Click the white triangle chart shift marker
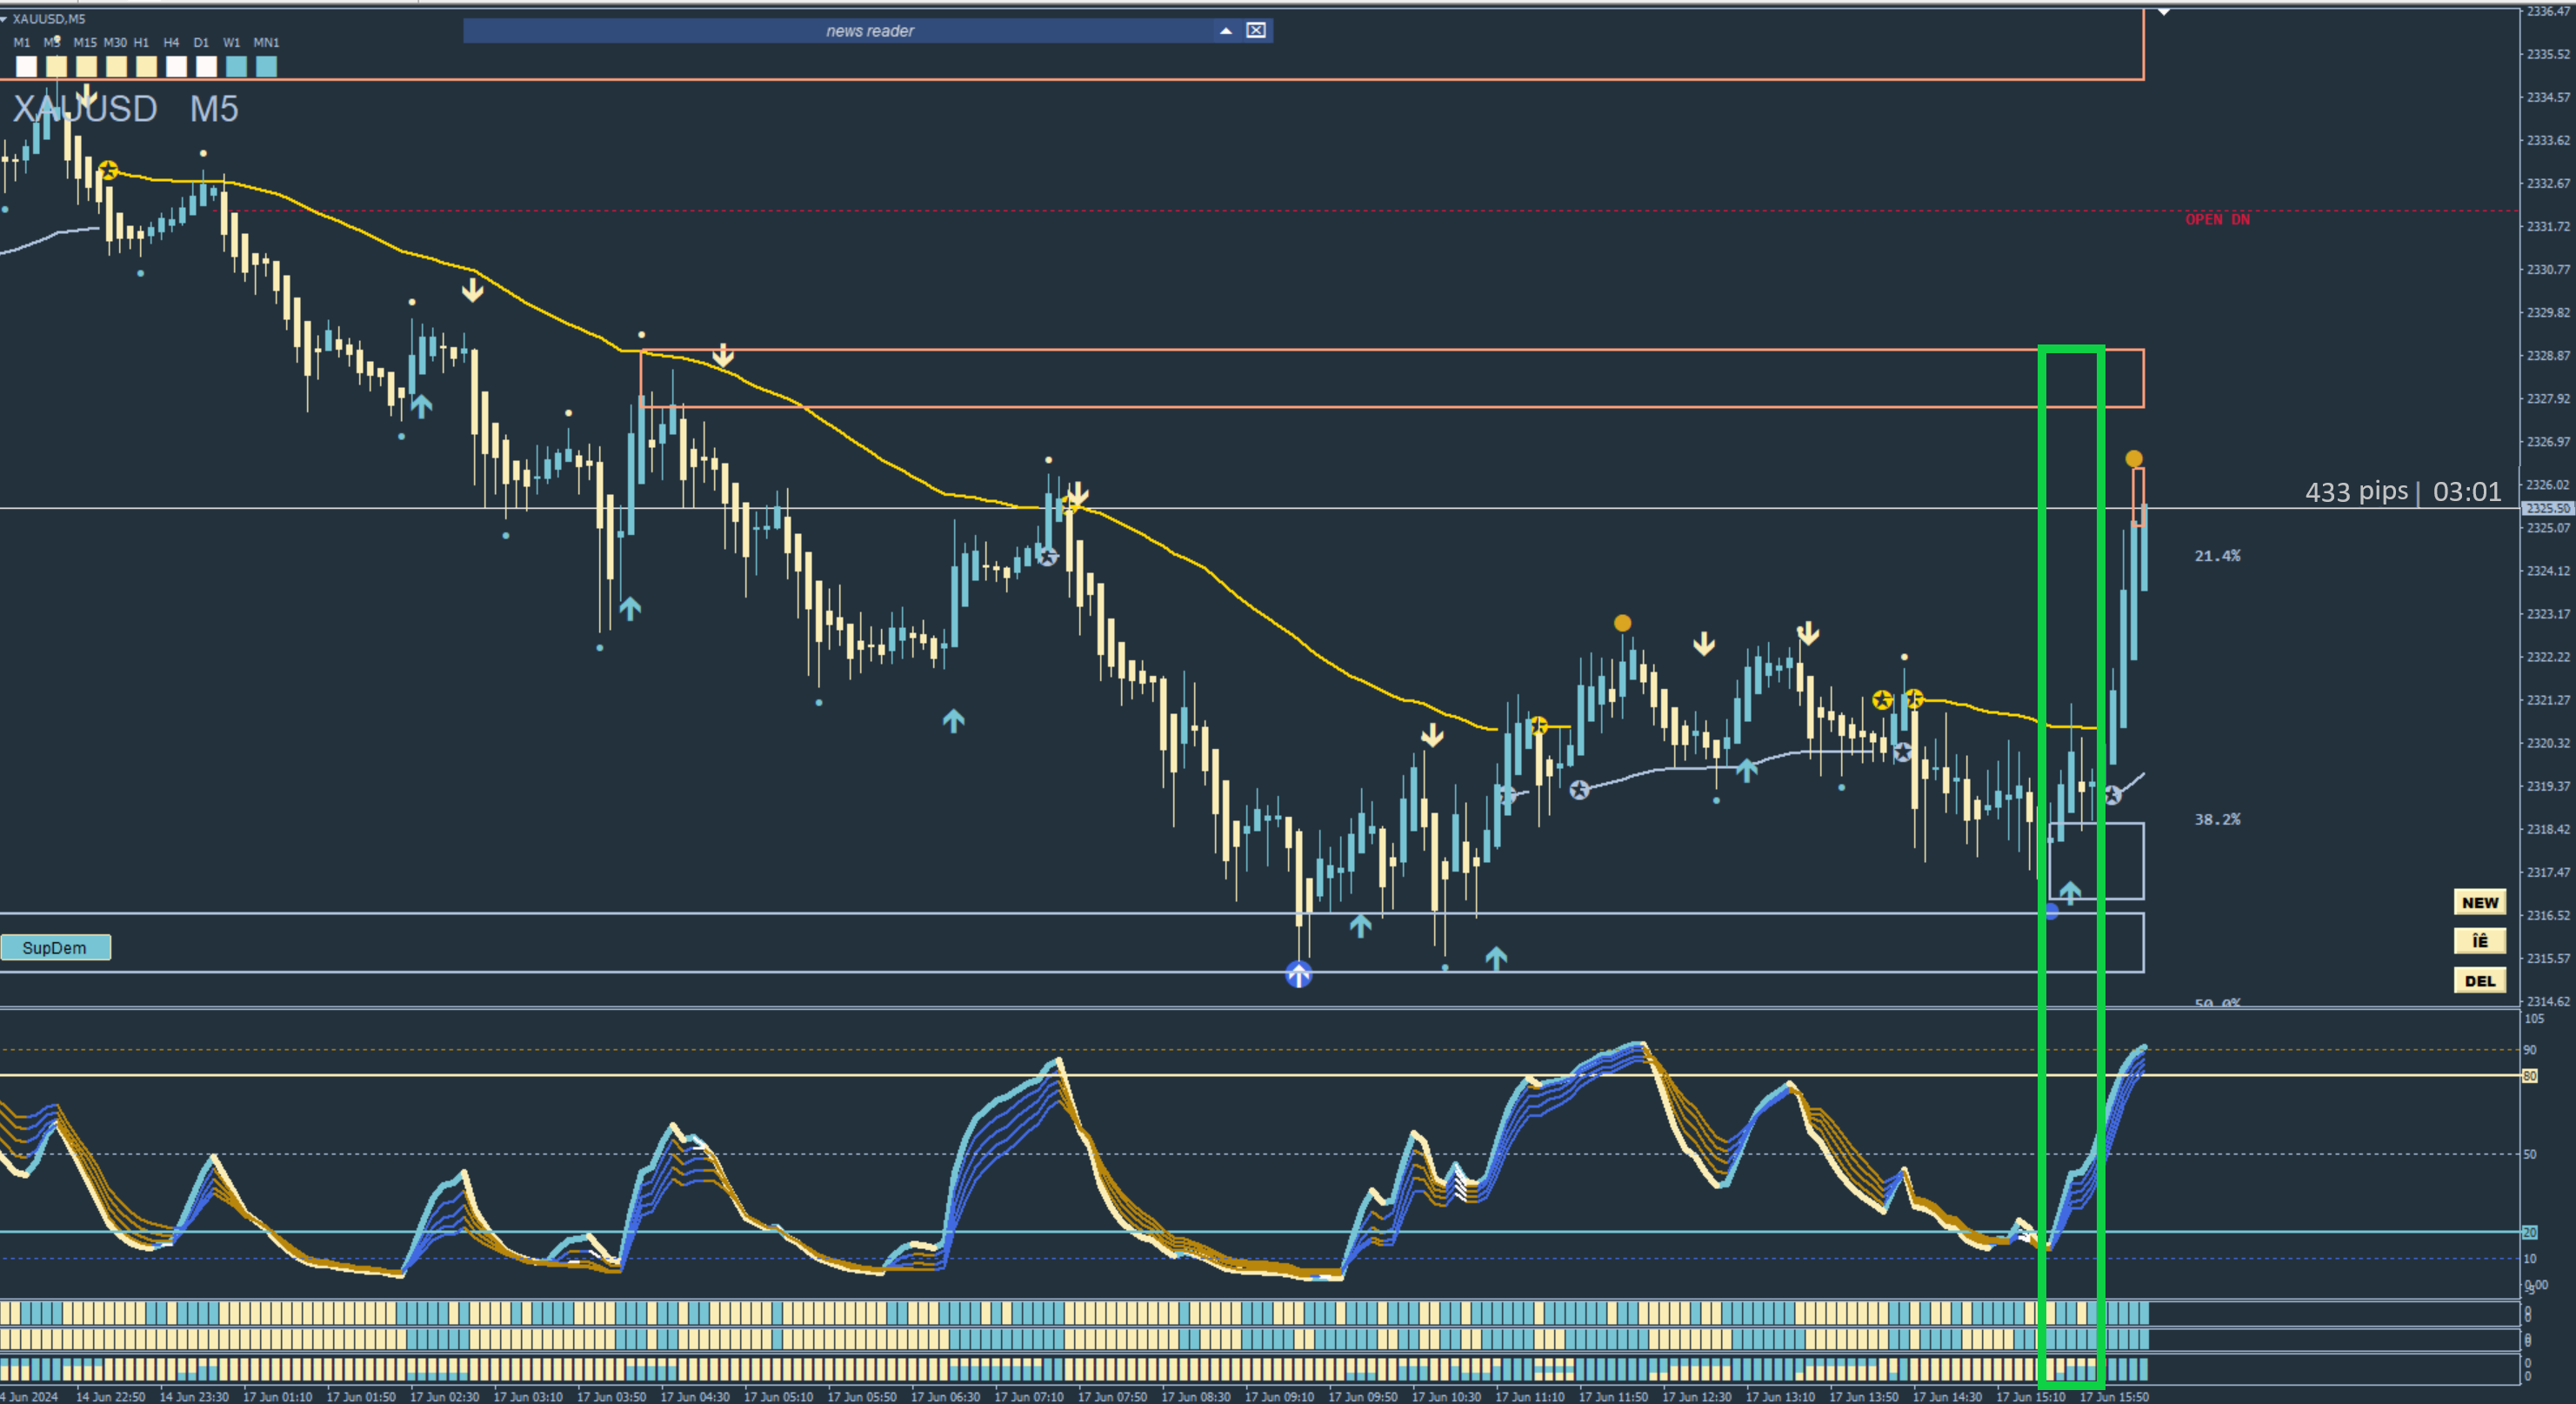This screenshot has height=1404, width=2576. pos(2163,12)
